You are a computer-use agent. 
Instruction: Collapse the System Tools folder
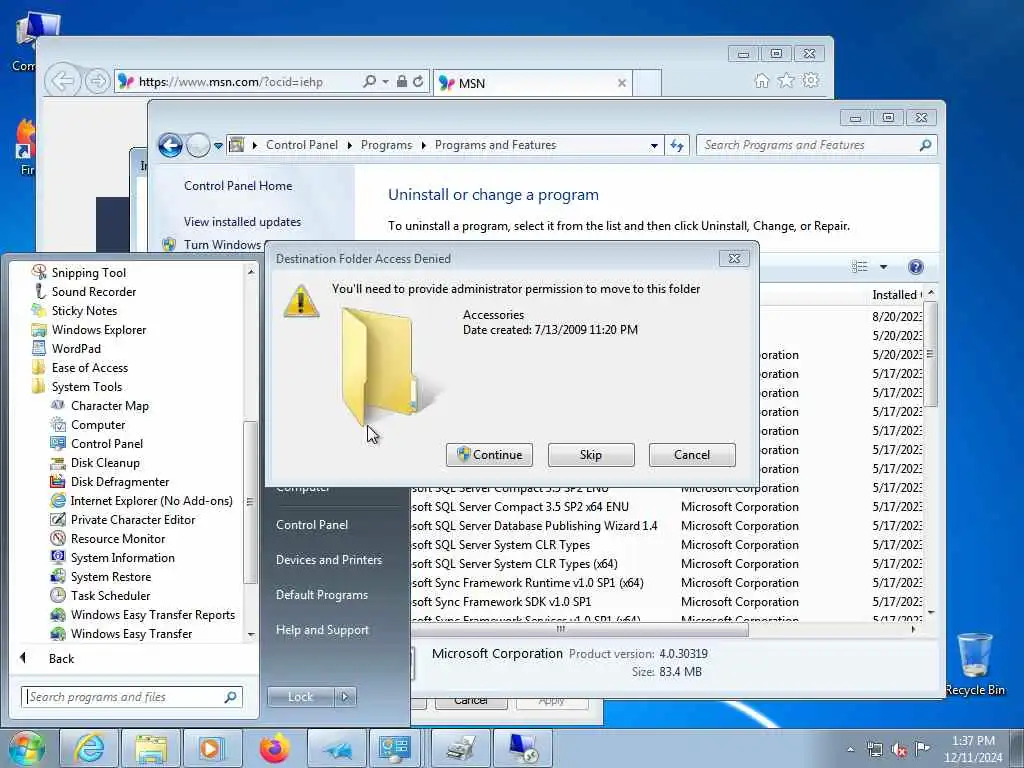coord(86,386)
